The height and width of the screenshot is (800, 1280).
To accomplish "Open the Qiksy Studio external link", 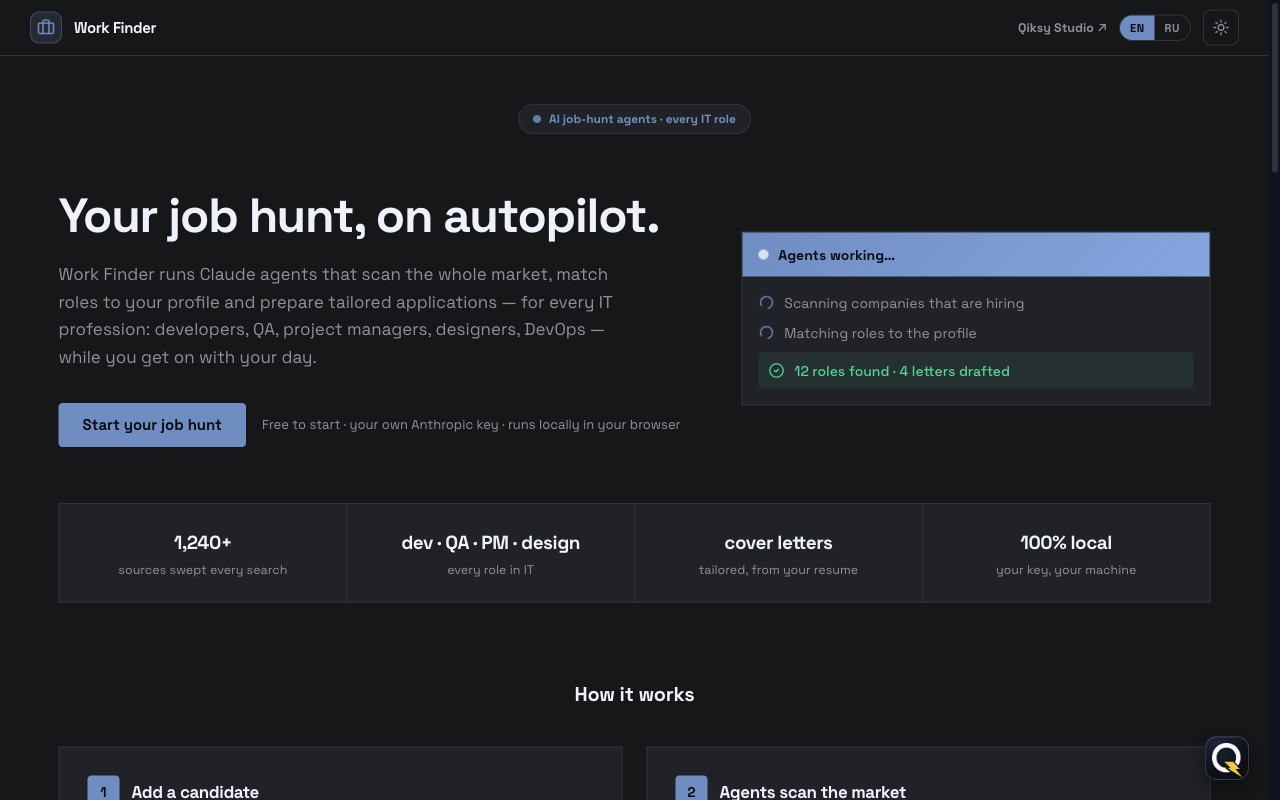I will pos(1062,28).
